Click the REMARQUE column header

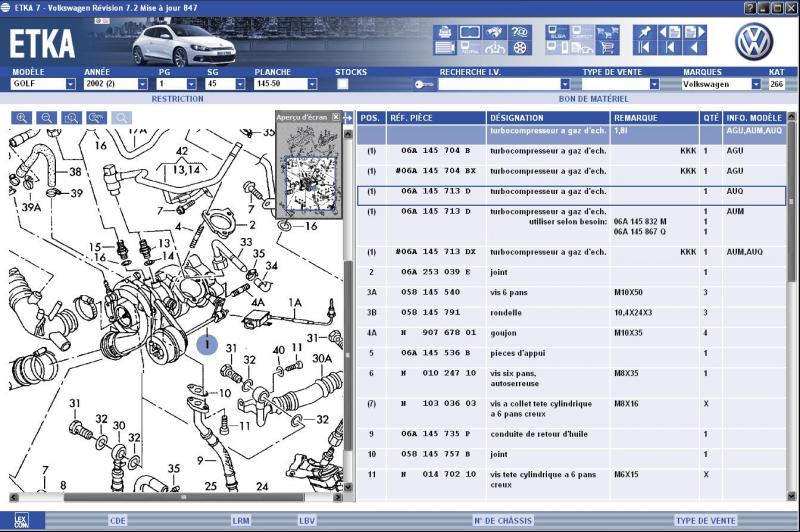tap(655, 118)
